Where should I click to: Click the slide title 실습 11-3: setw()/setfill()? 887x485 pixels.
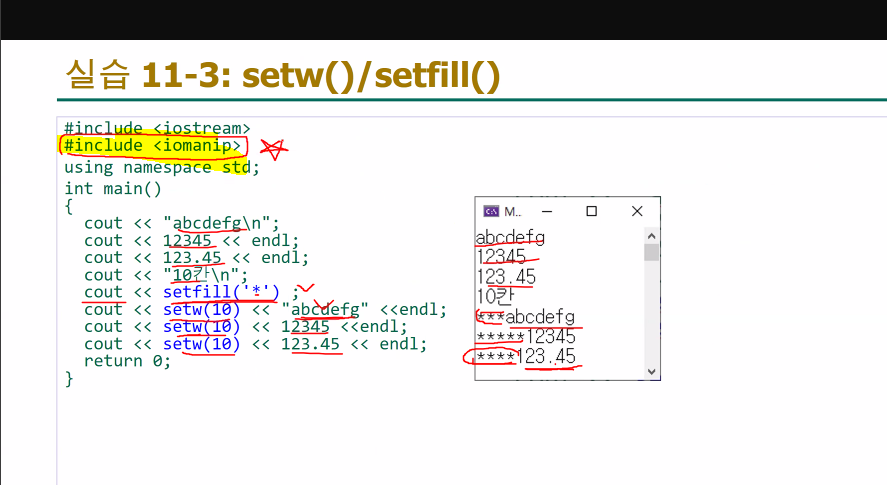(282, 74)
